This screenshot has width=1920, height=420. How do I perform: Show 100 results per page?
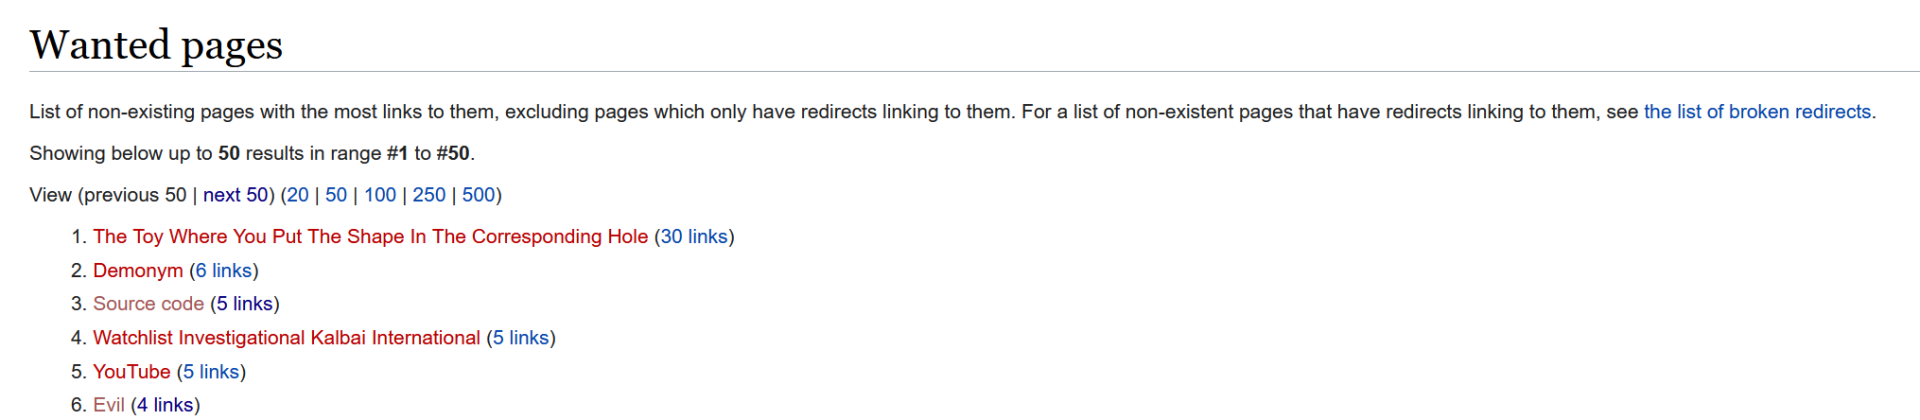[380, 195]
